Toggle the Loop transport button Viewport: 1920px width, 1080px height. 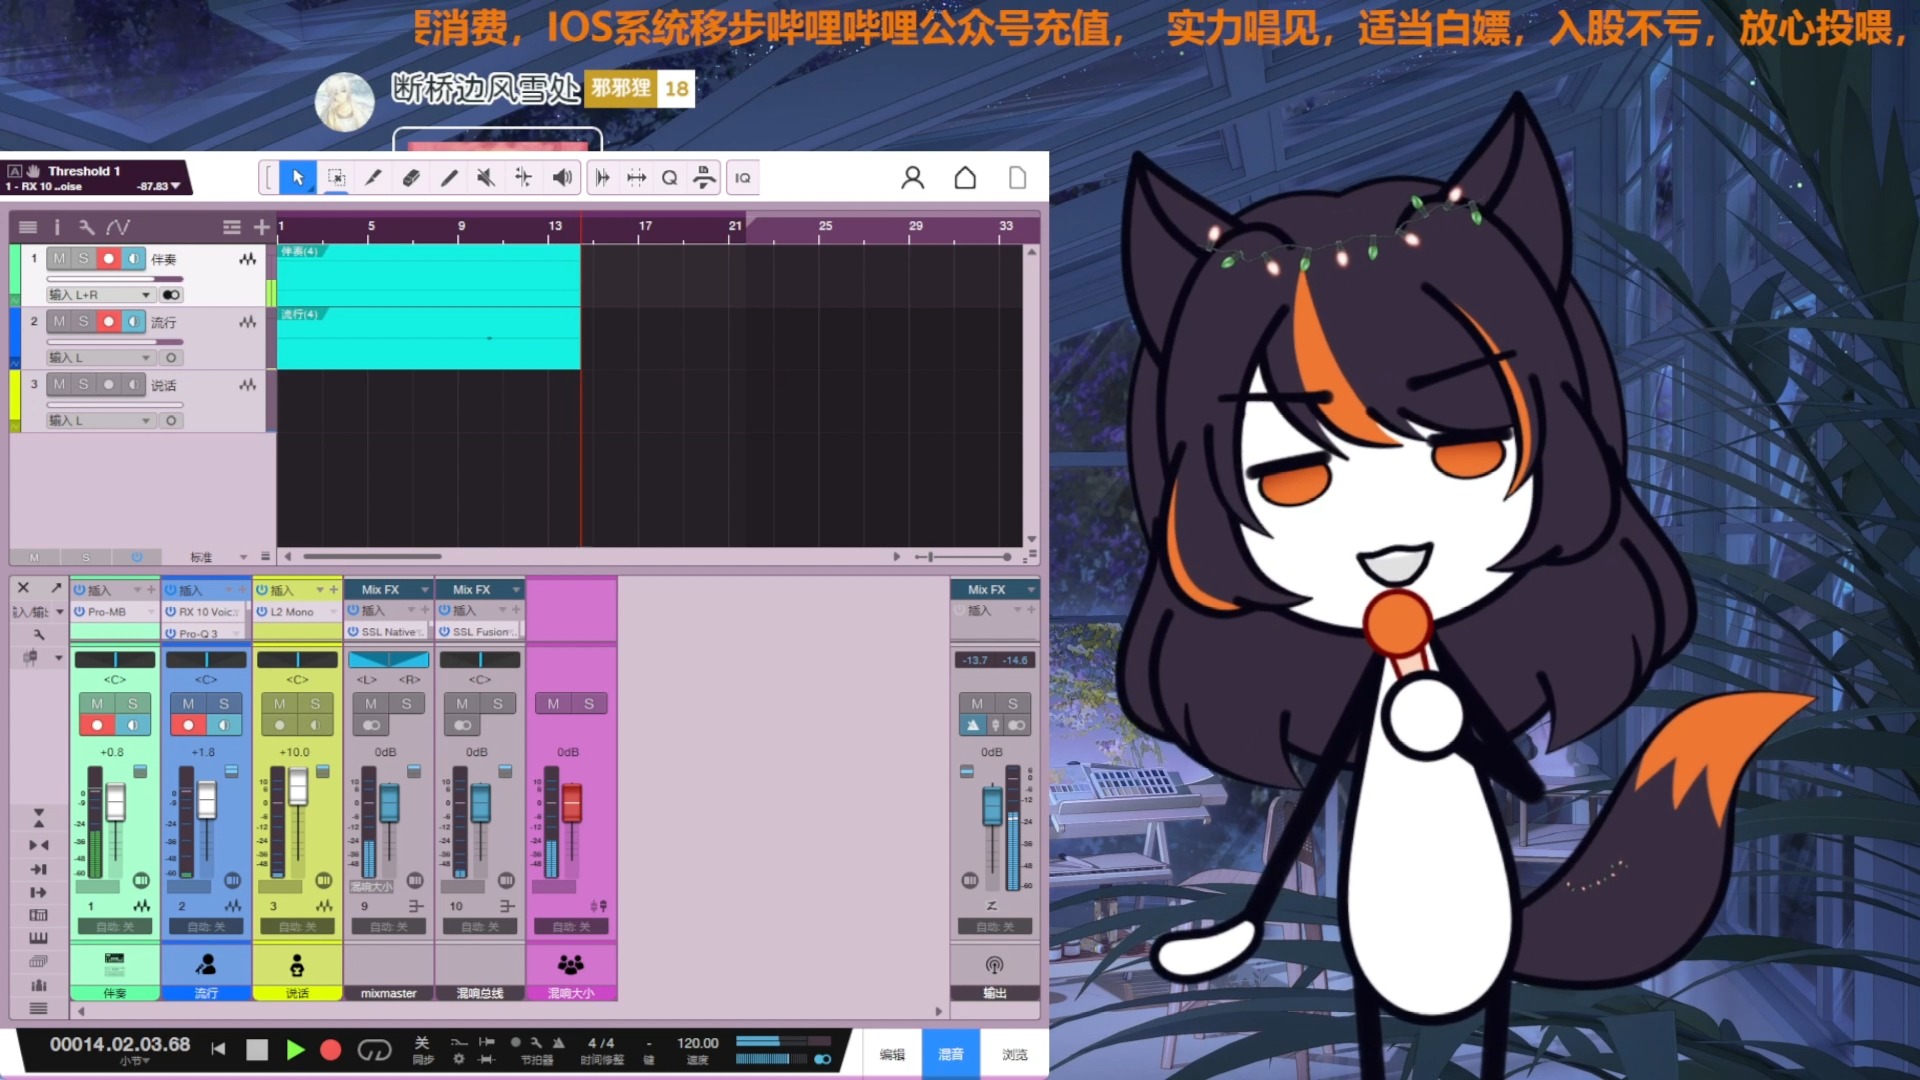(x=374, y=1050)
